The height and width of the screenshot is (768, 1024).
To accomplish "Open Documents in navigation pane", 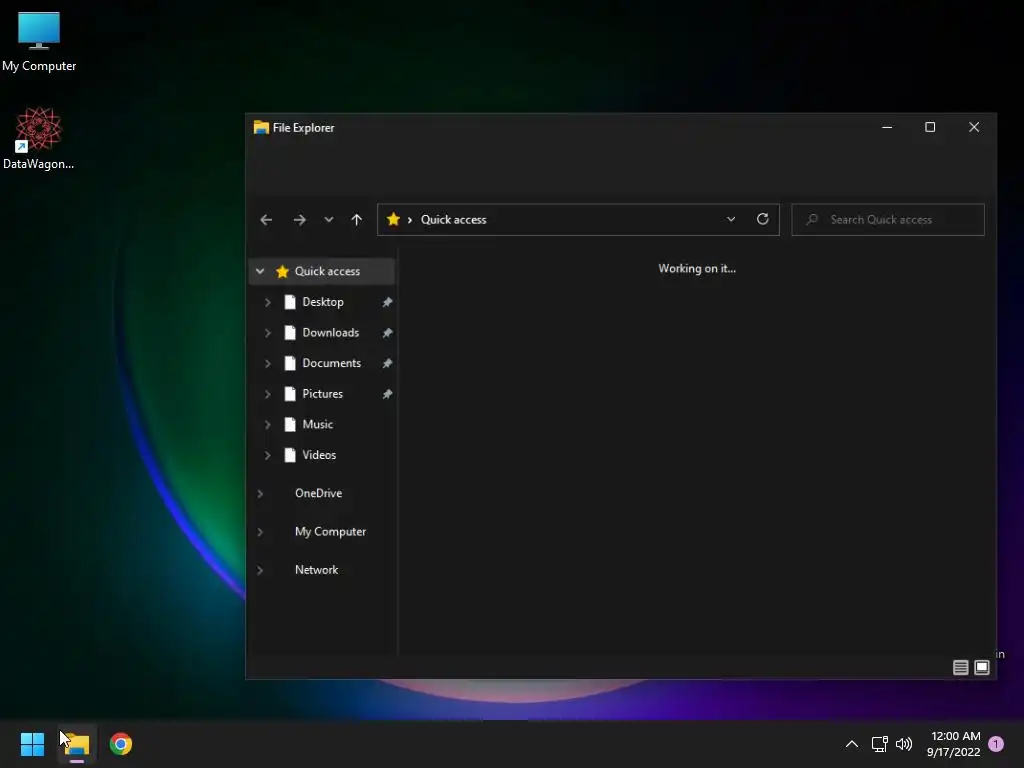I will click(x=331, y=363).
